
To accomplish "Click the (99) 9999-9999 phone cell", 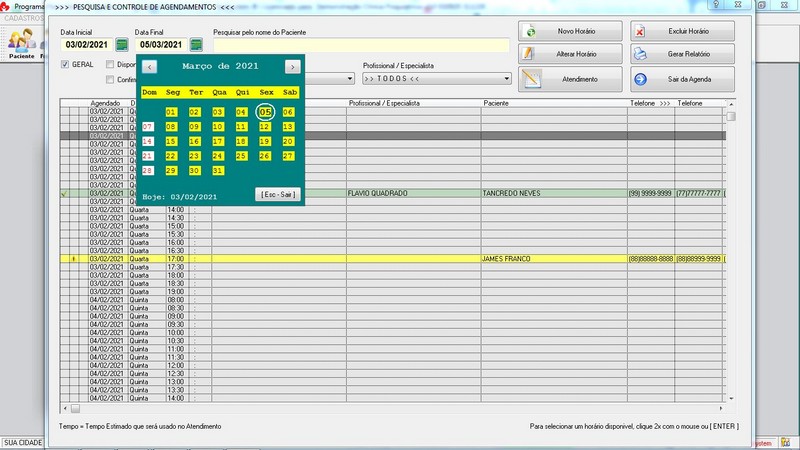I will [x=651, y=193].
